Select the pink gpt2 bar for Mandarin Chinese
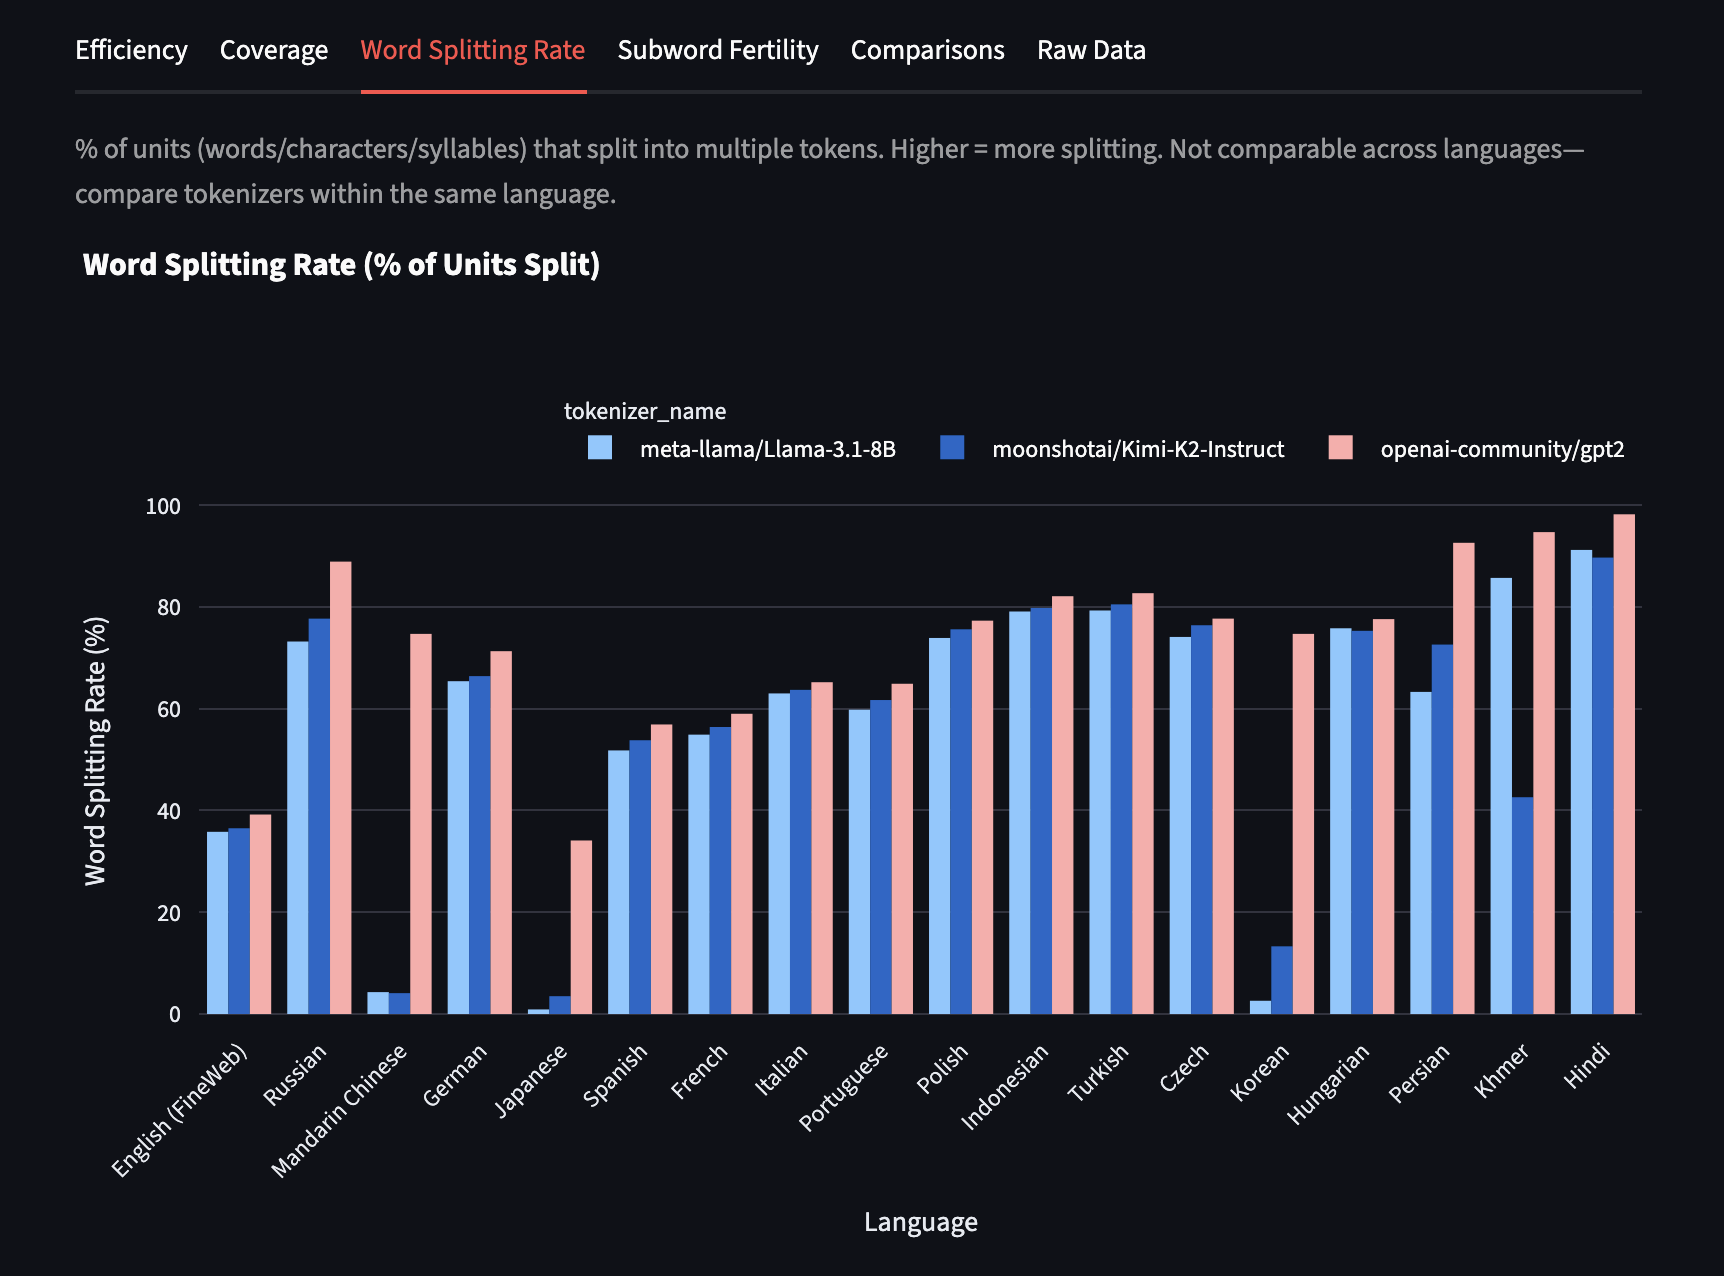Viewport: 1724px width, 1276px height. 421,824
